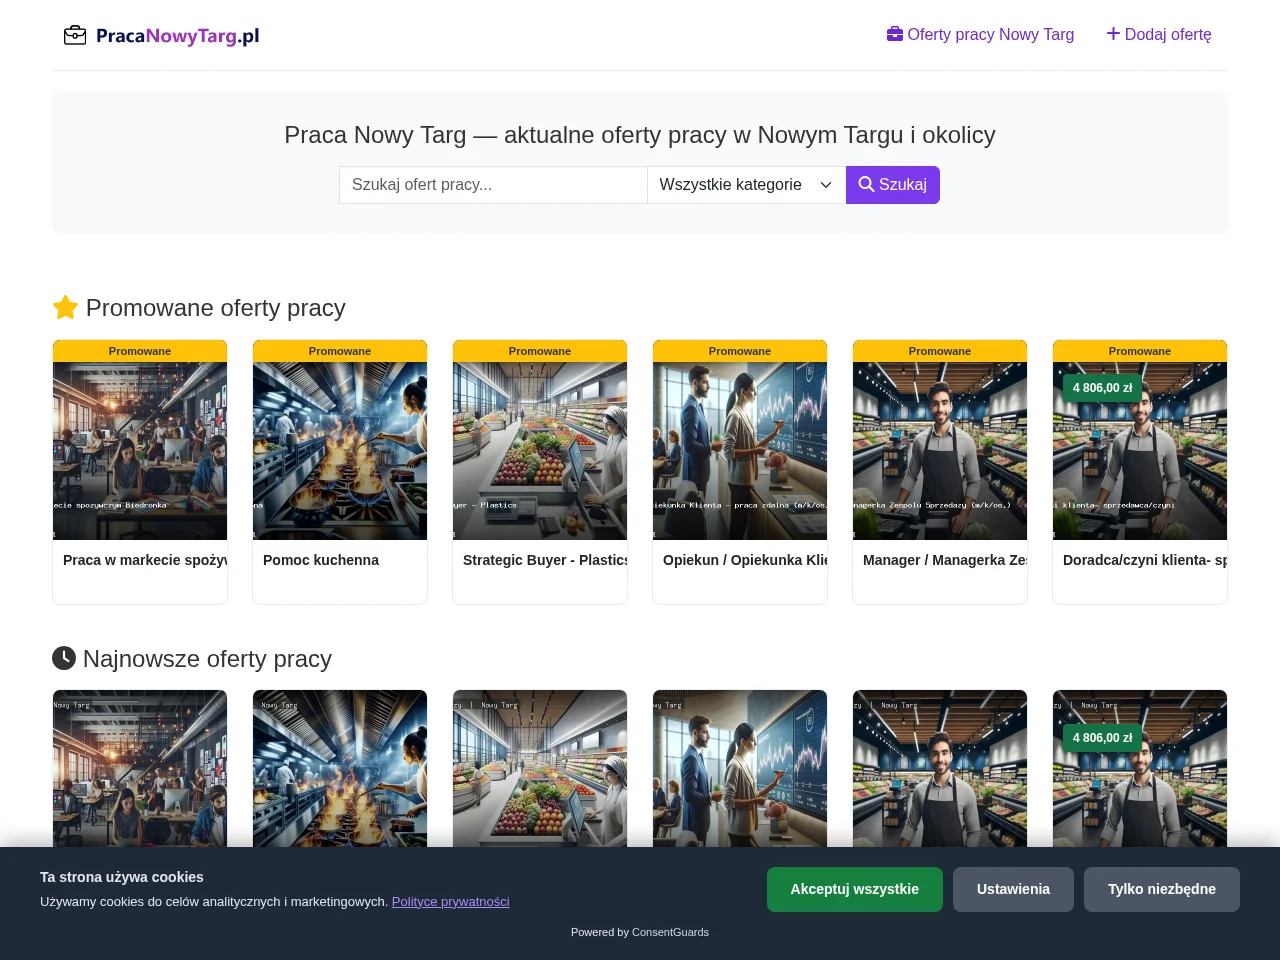Click Praca w markecie spożywczym job title
Screen dimensions: 1280x960
(145, 560)
